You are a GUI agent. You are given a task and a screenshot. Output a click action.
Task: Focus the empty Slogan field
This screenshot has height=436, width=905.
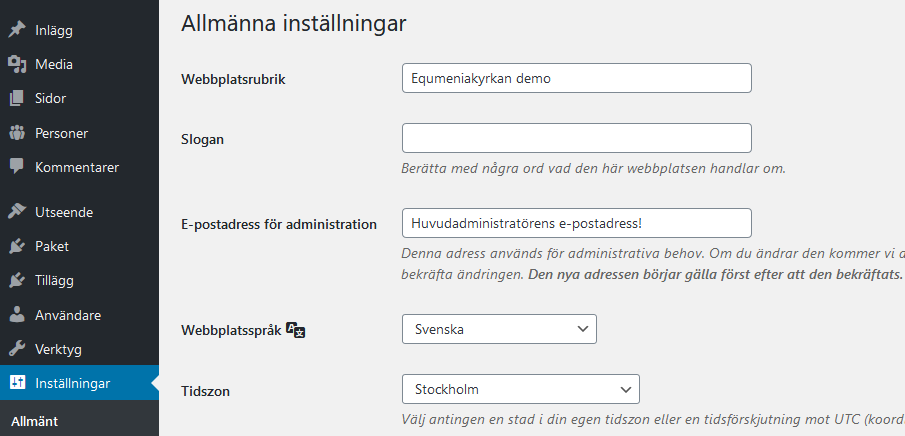(577, 138)
